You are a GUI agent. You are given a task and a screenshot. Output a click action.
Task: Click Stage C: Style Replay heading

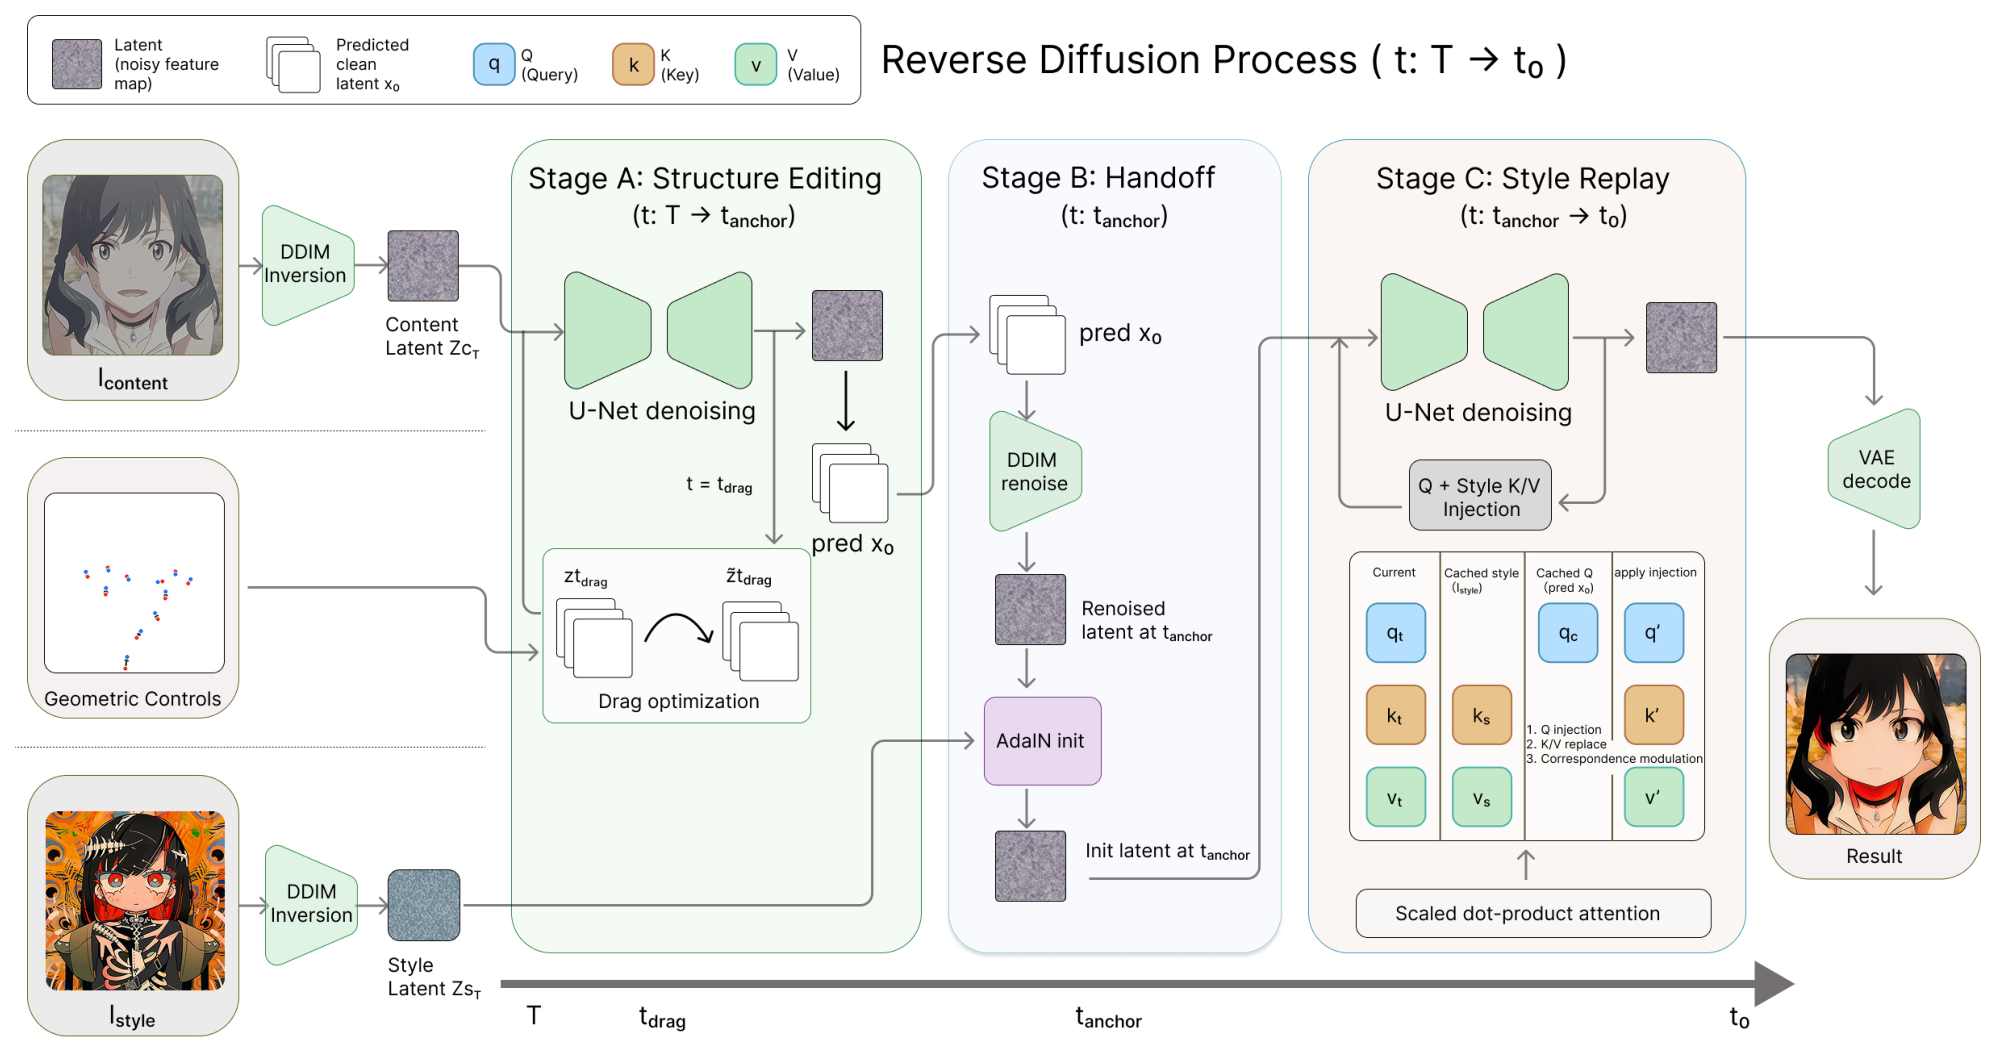(1523, 179)
